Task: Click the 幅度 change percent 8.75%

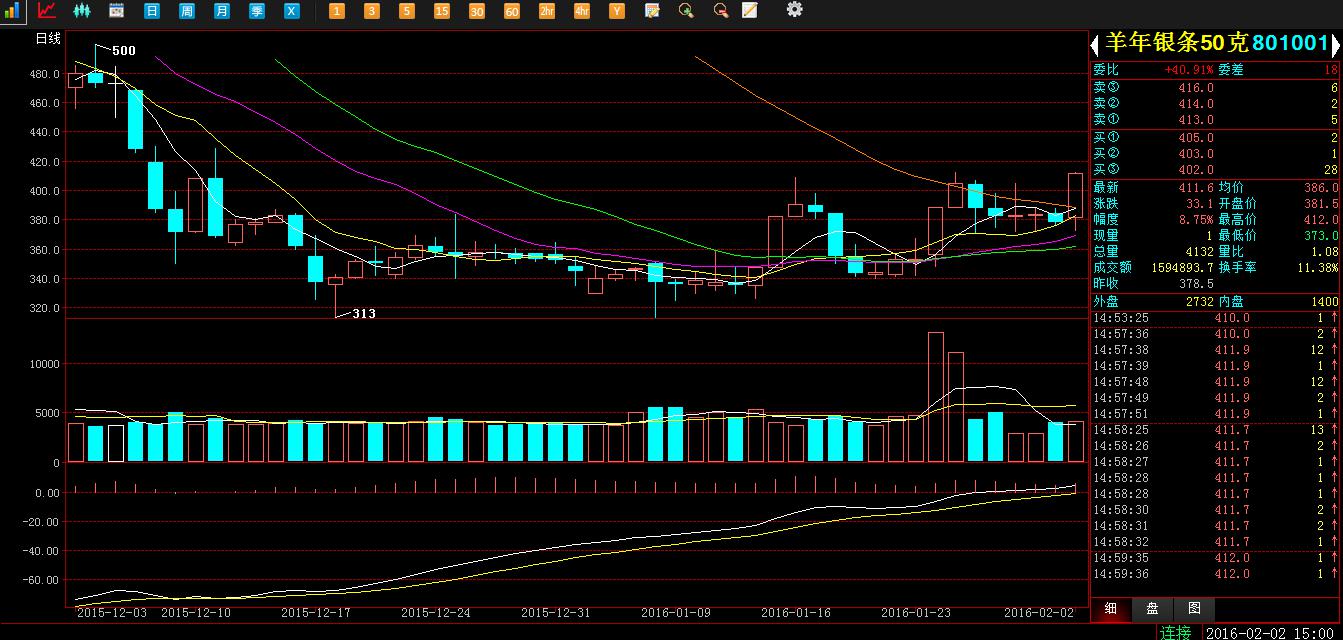Action: (1196, 219)
